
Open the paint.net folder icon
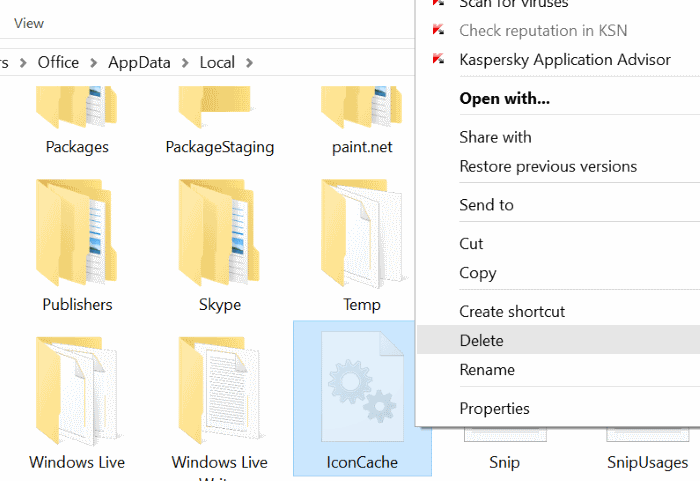(x=361, y=107)
